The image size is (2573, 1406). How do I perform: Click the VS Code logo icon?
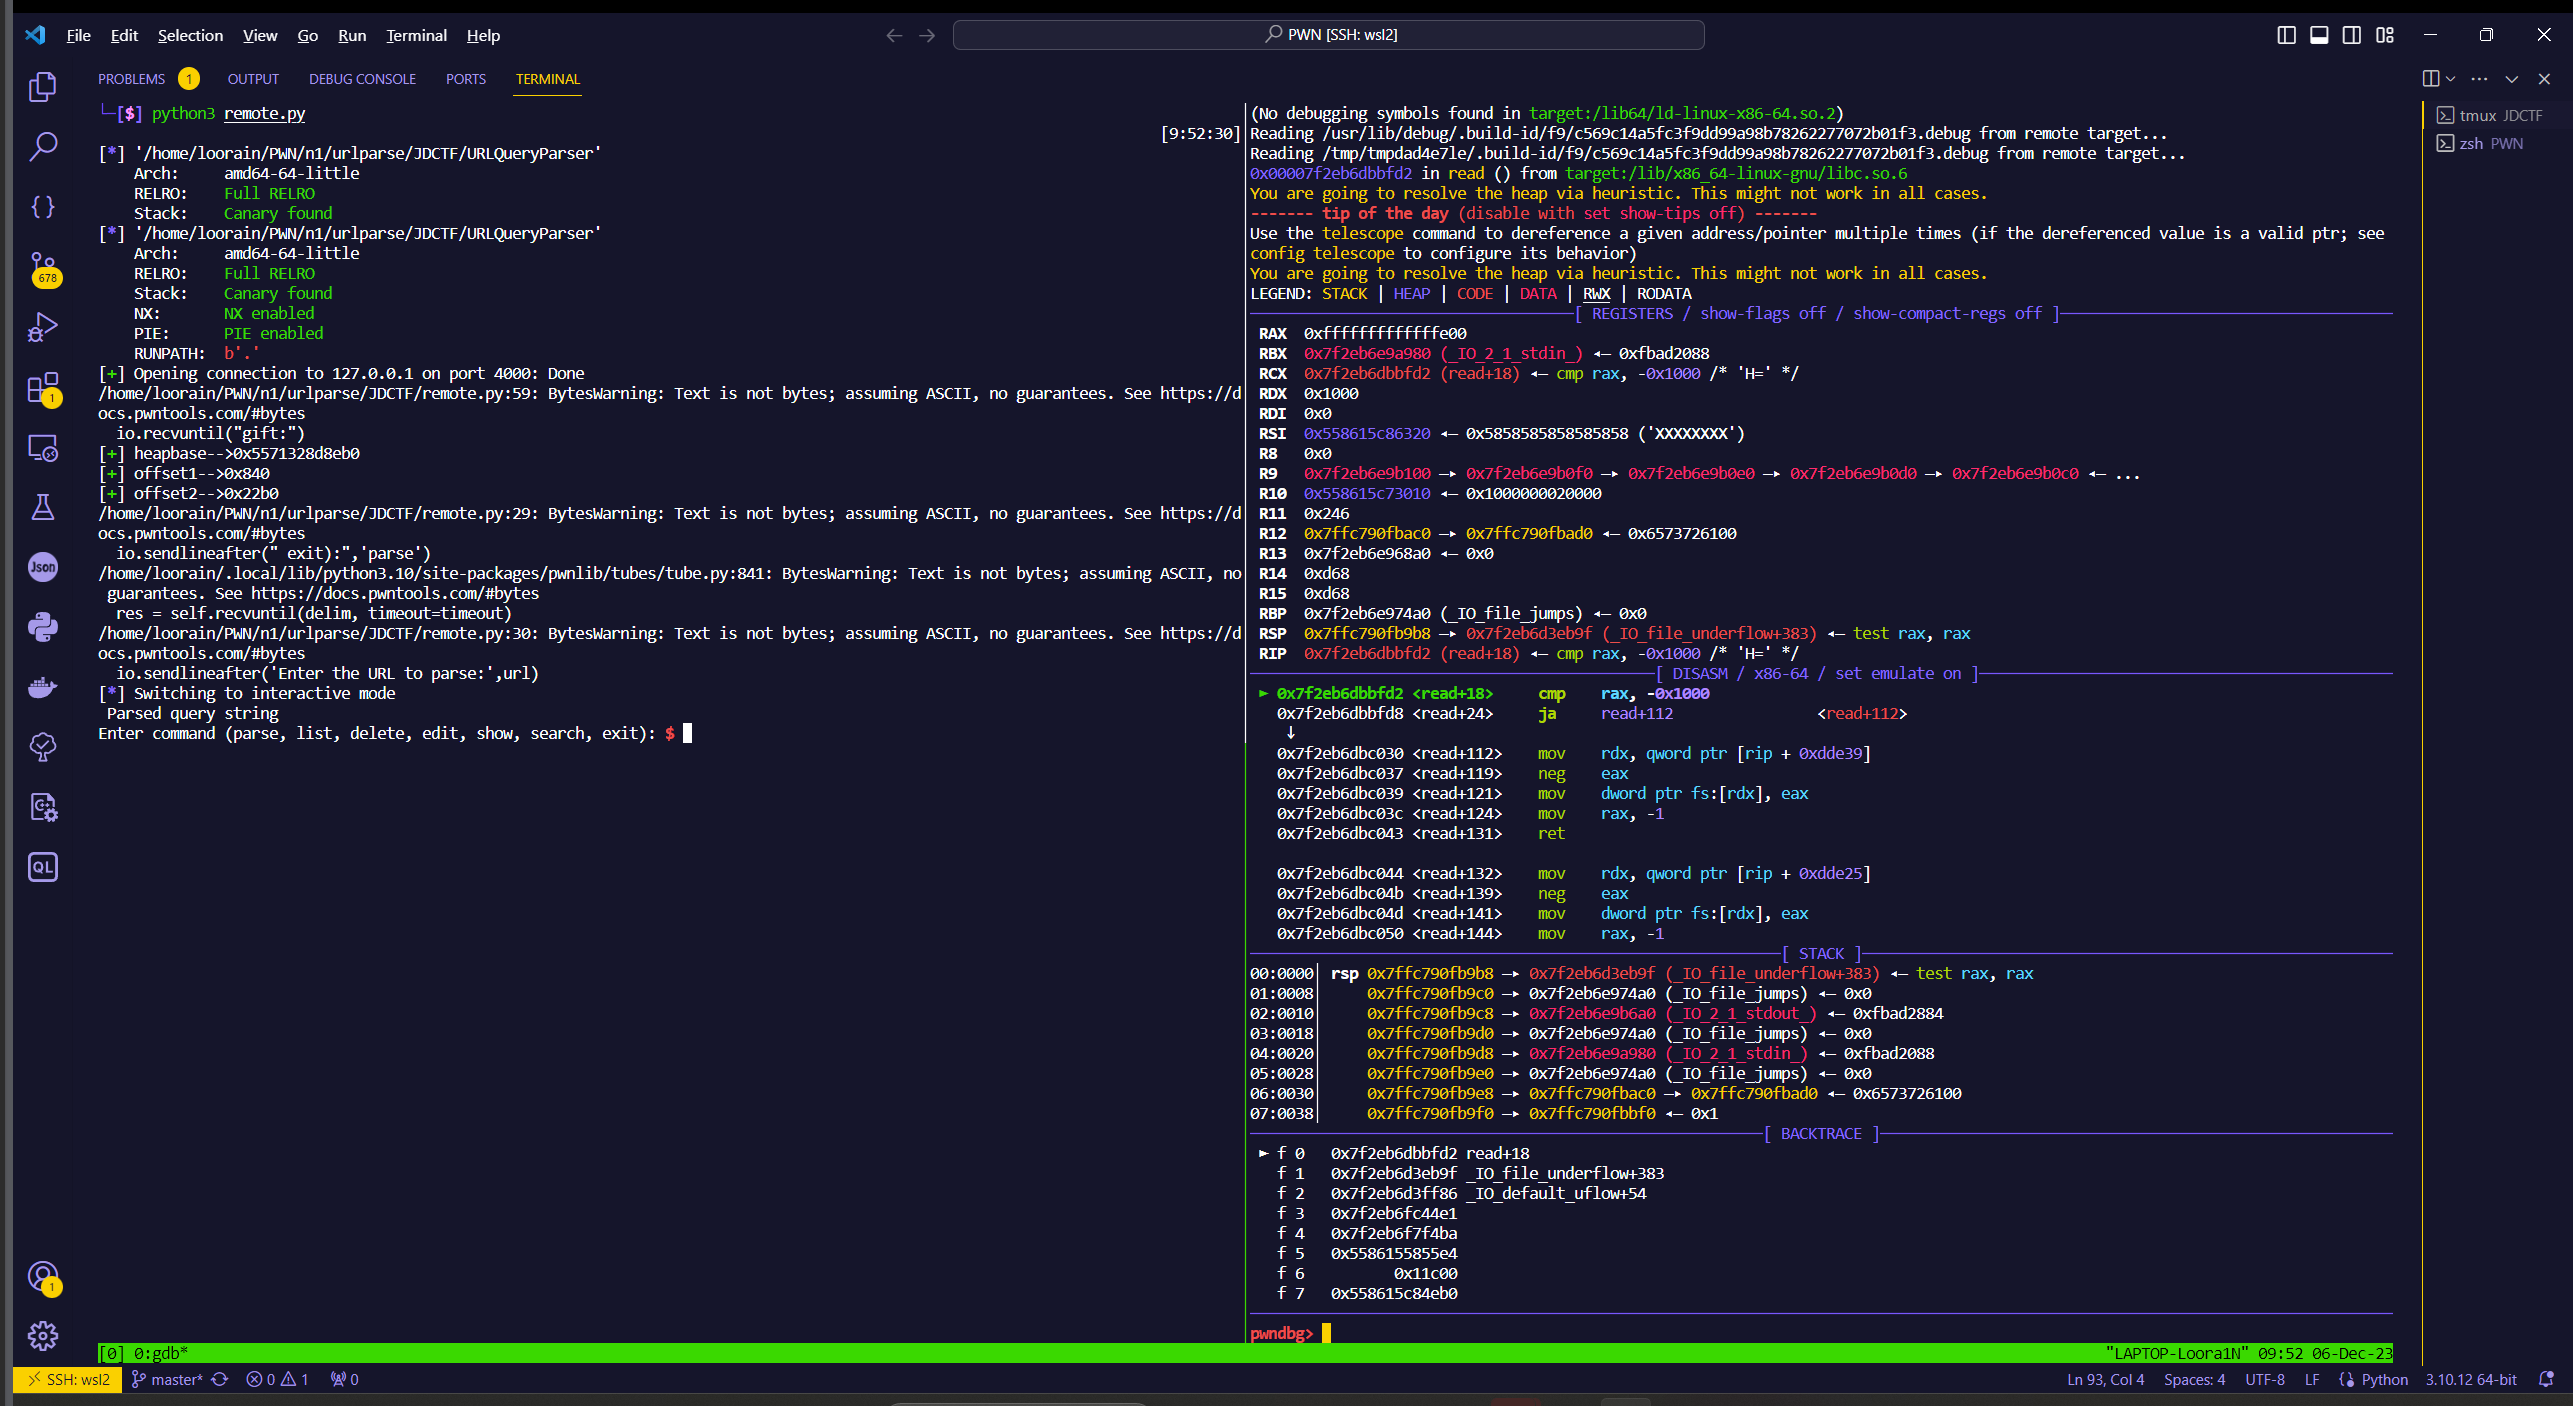click(x=35, y=35)
